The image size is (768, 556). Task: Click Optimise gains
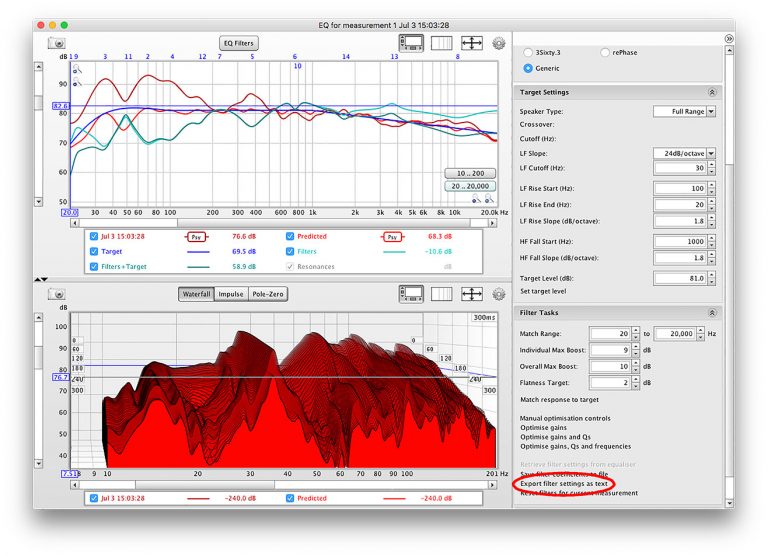point(543,428)
